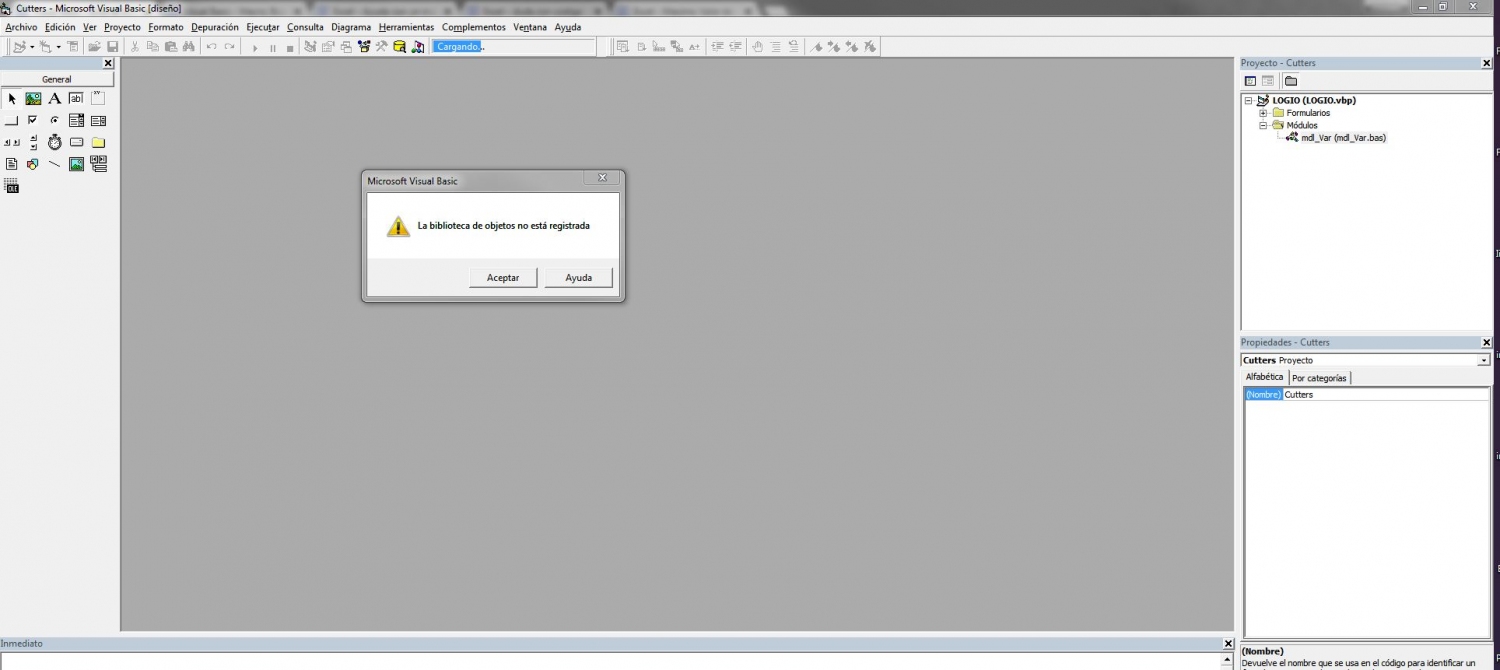Select the FileListBox control tool

pos(12,164)
